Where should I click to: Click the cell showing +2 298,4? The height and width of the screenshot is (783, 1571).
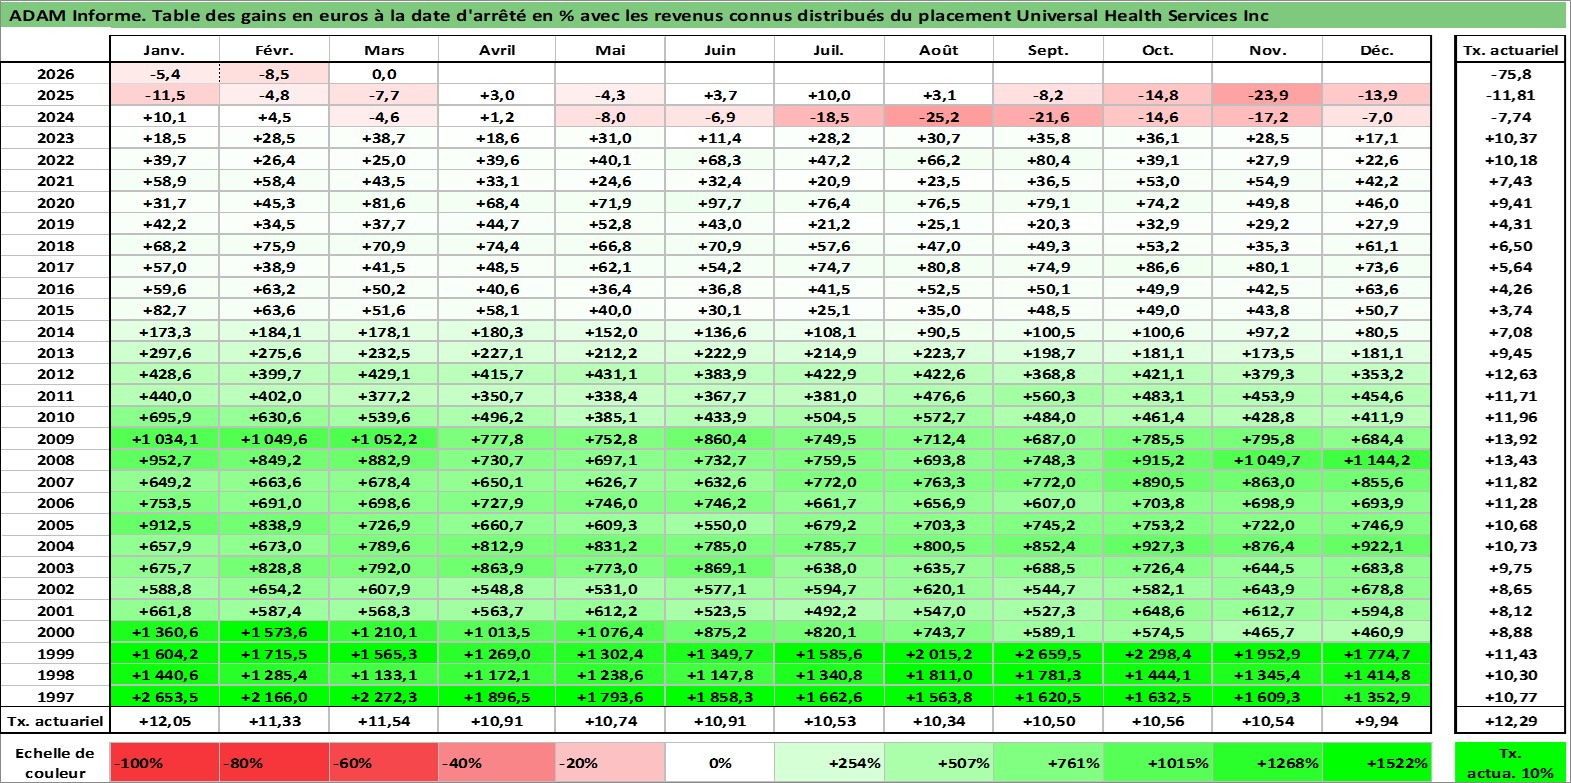(1158, 654)
